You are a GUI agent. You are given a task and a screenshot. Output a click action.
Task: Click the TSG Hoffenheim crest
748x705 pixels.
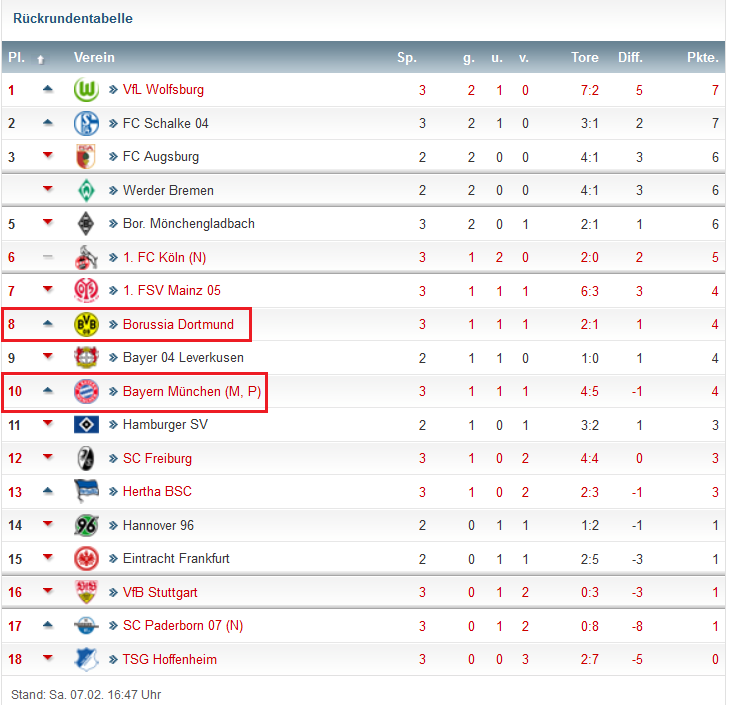86,659
